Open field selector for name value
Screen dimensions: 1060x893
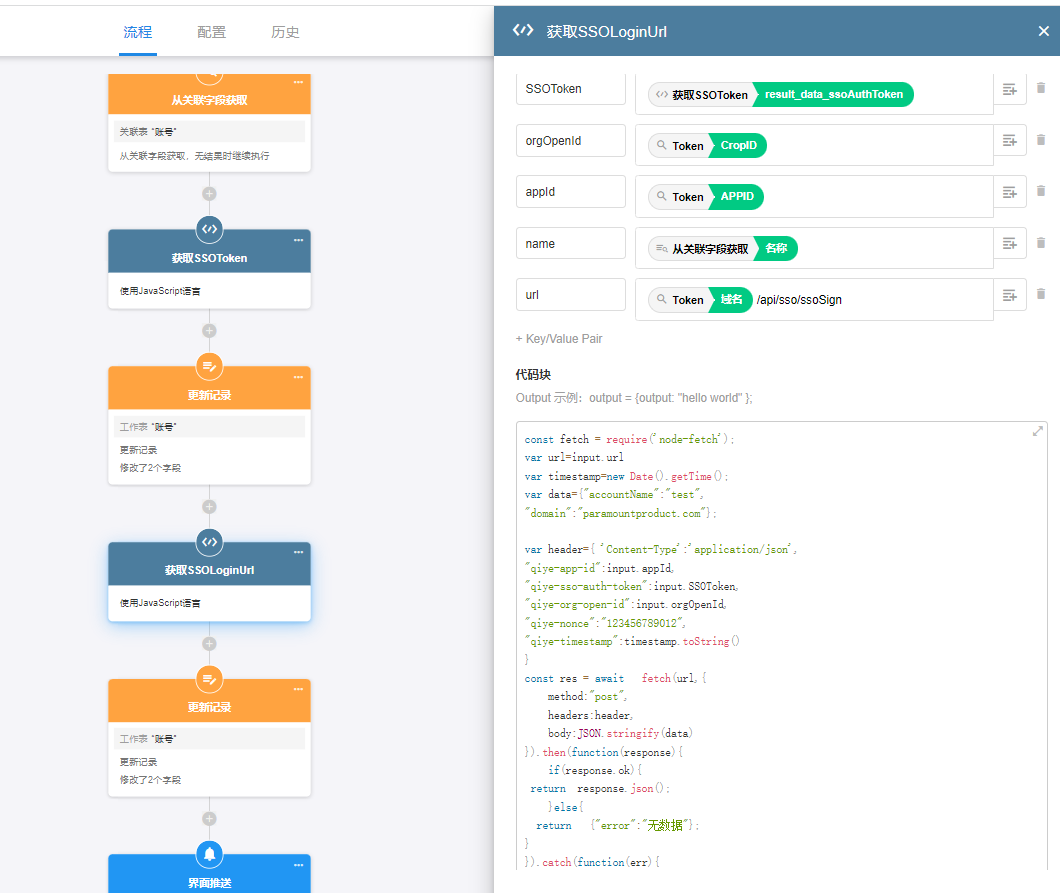pyautogui.click(x=1010, y=243)
